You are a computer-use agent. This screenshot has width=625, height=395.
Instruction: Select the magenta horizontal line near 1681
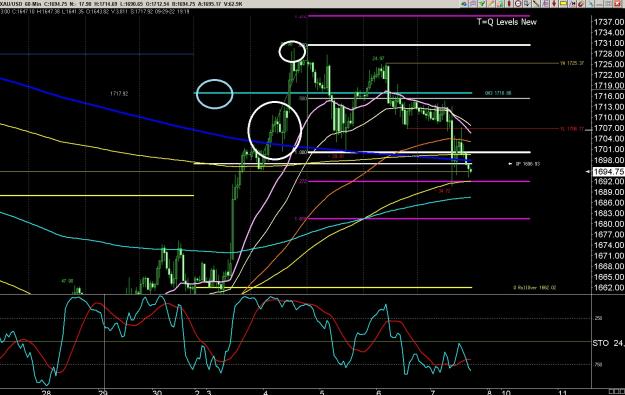coord(419,218)
